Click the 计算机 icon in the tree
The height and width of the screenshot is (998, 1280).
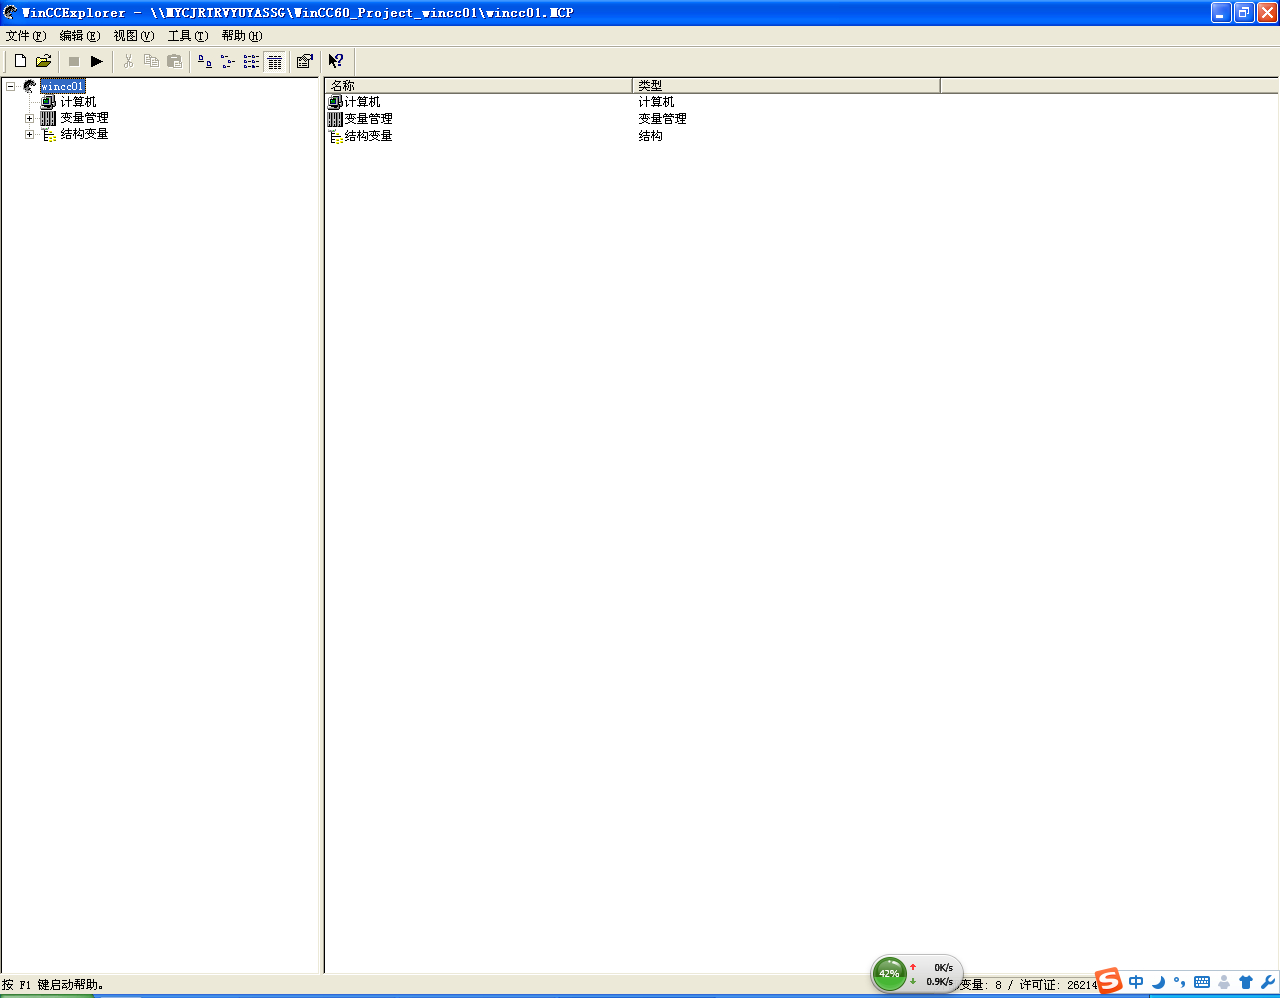pos(48,102)
